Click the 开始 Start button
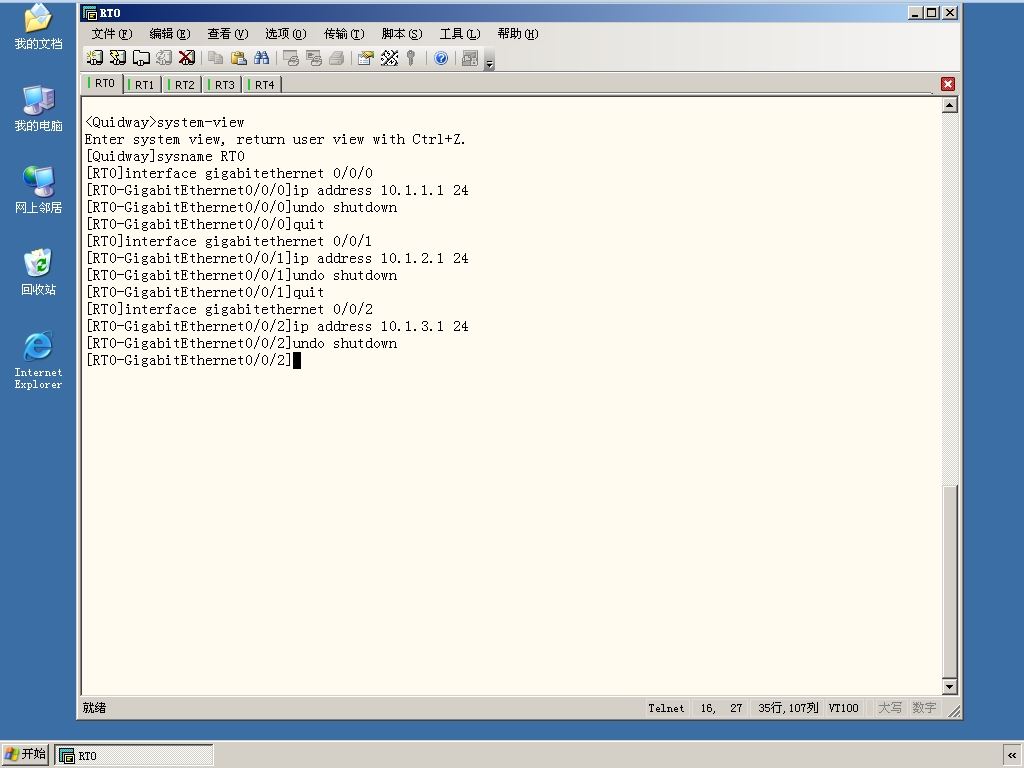 tap(25, 755)
